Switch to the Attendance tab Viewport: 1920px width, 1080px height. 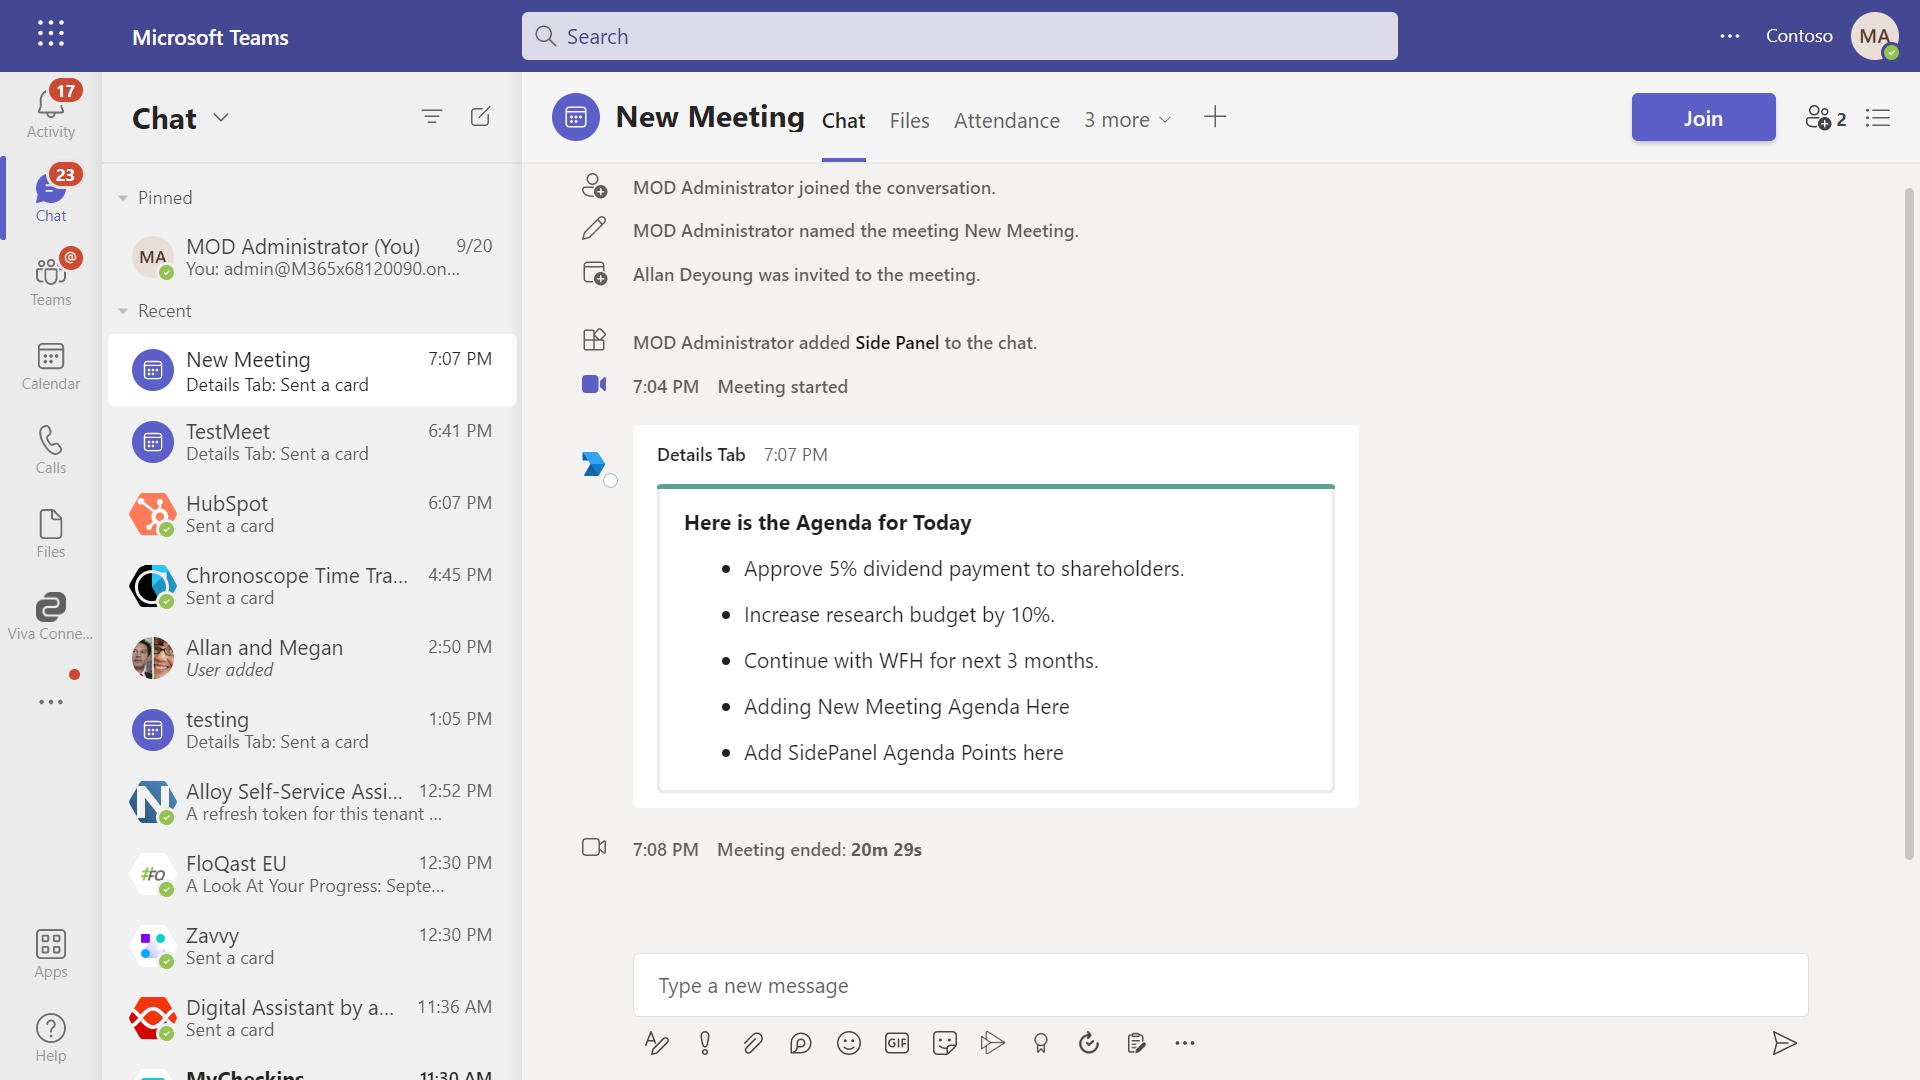tap(1007, 120)
